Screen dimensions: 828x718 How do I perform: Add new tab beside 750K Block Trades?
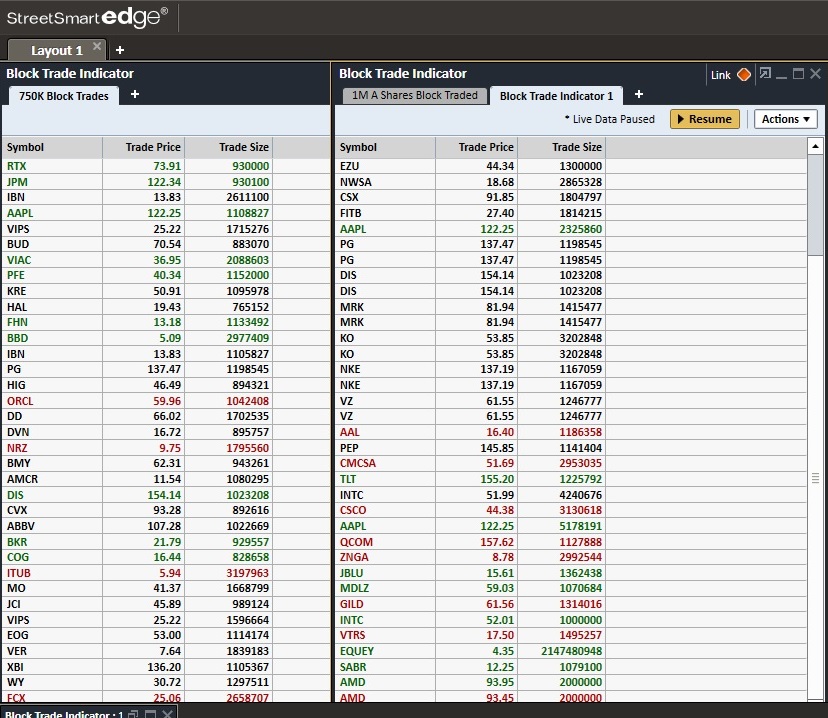(135, 94)
